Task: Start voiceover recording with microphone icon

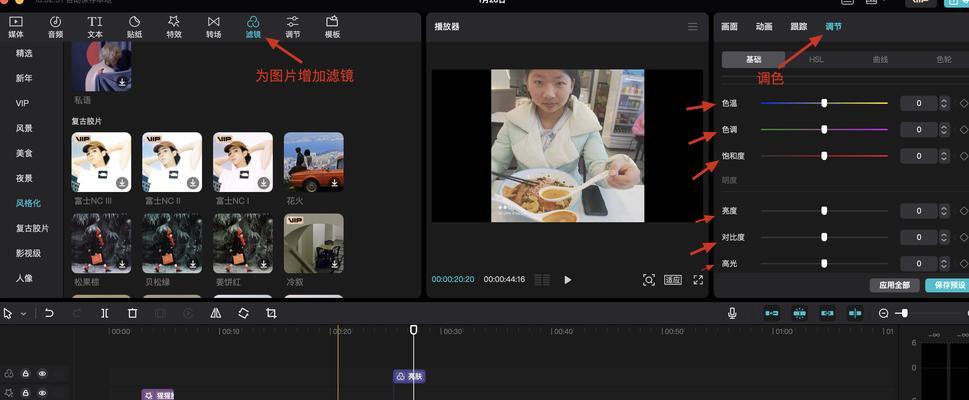Action: [x=732, y=313]
